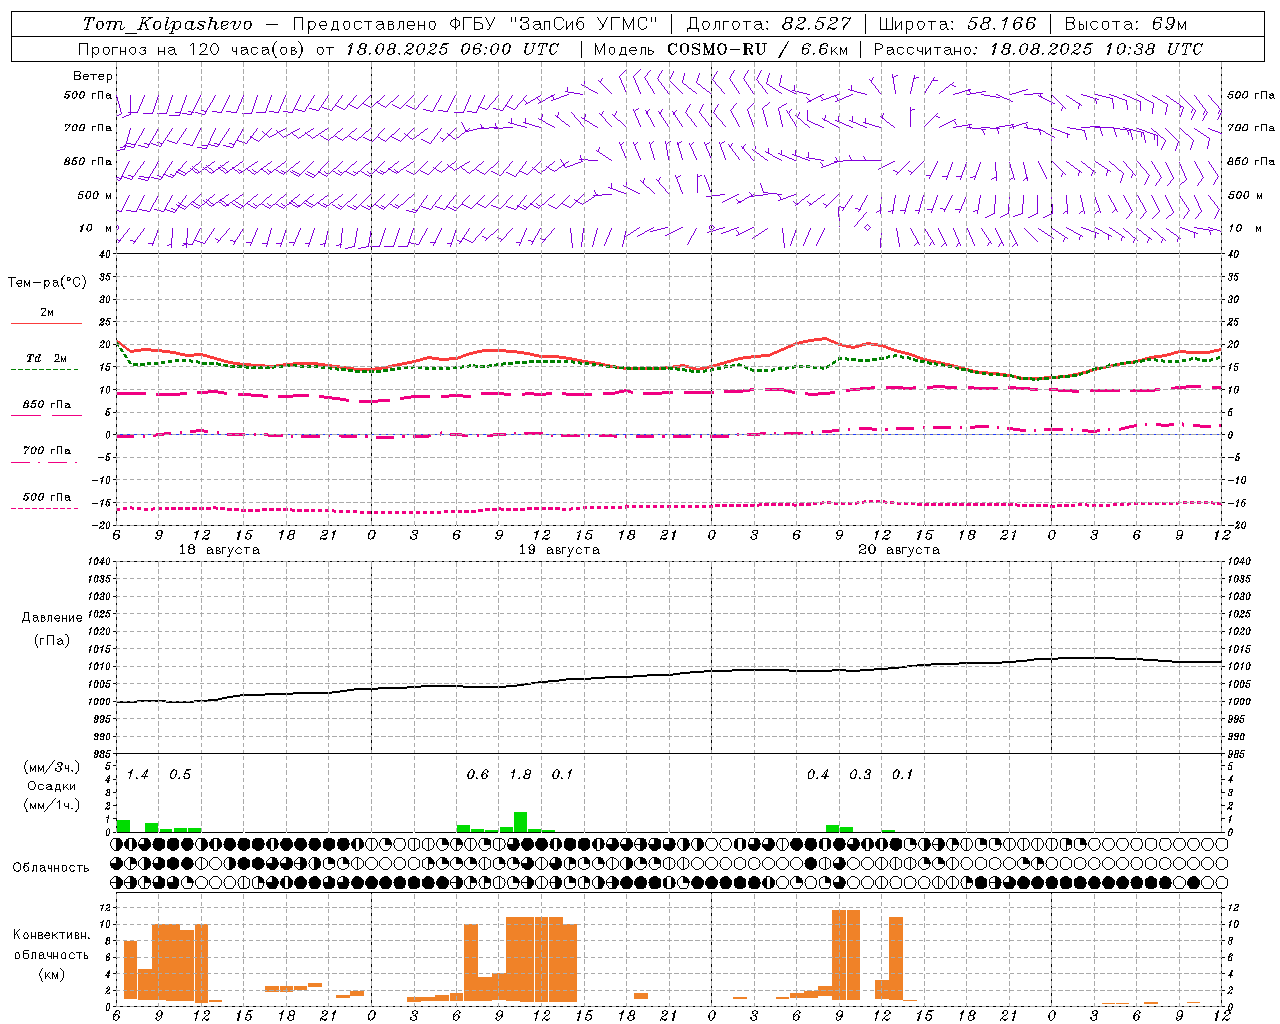The width and height of the screenshot is (1280, 1024).
Task: Click the 0.3 precipitation total
Action: coord(860,775)
